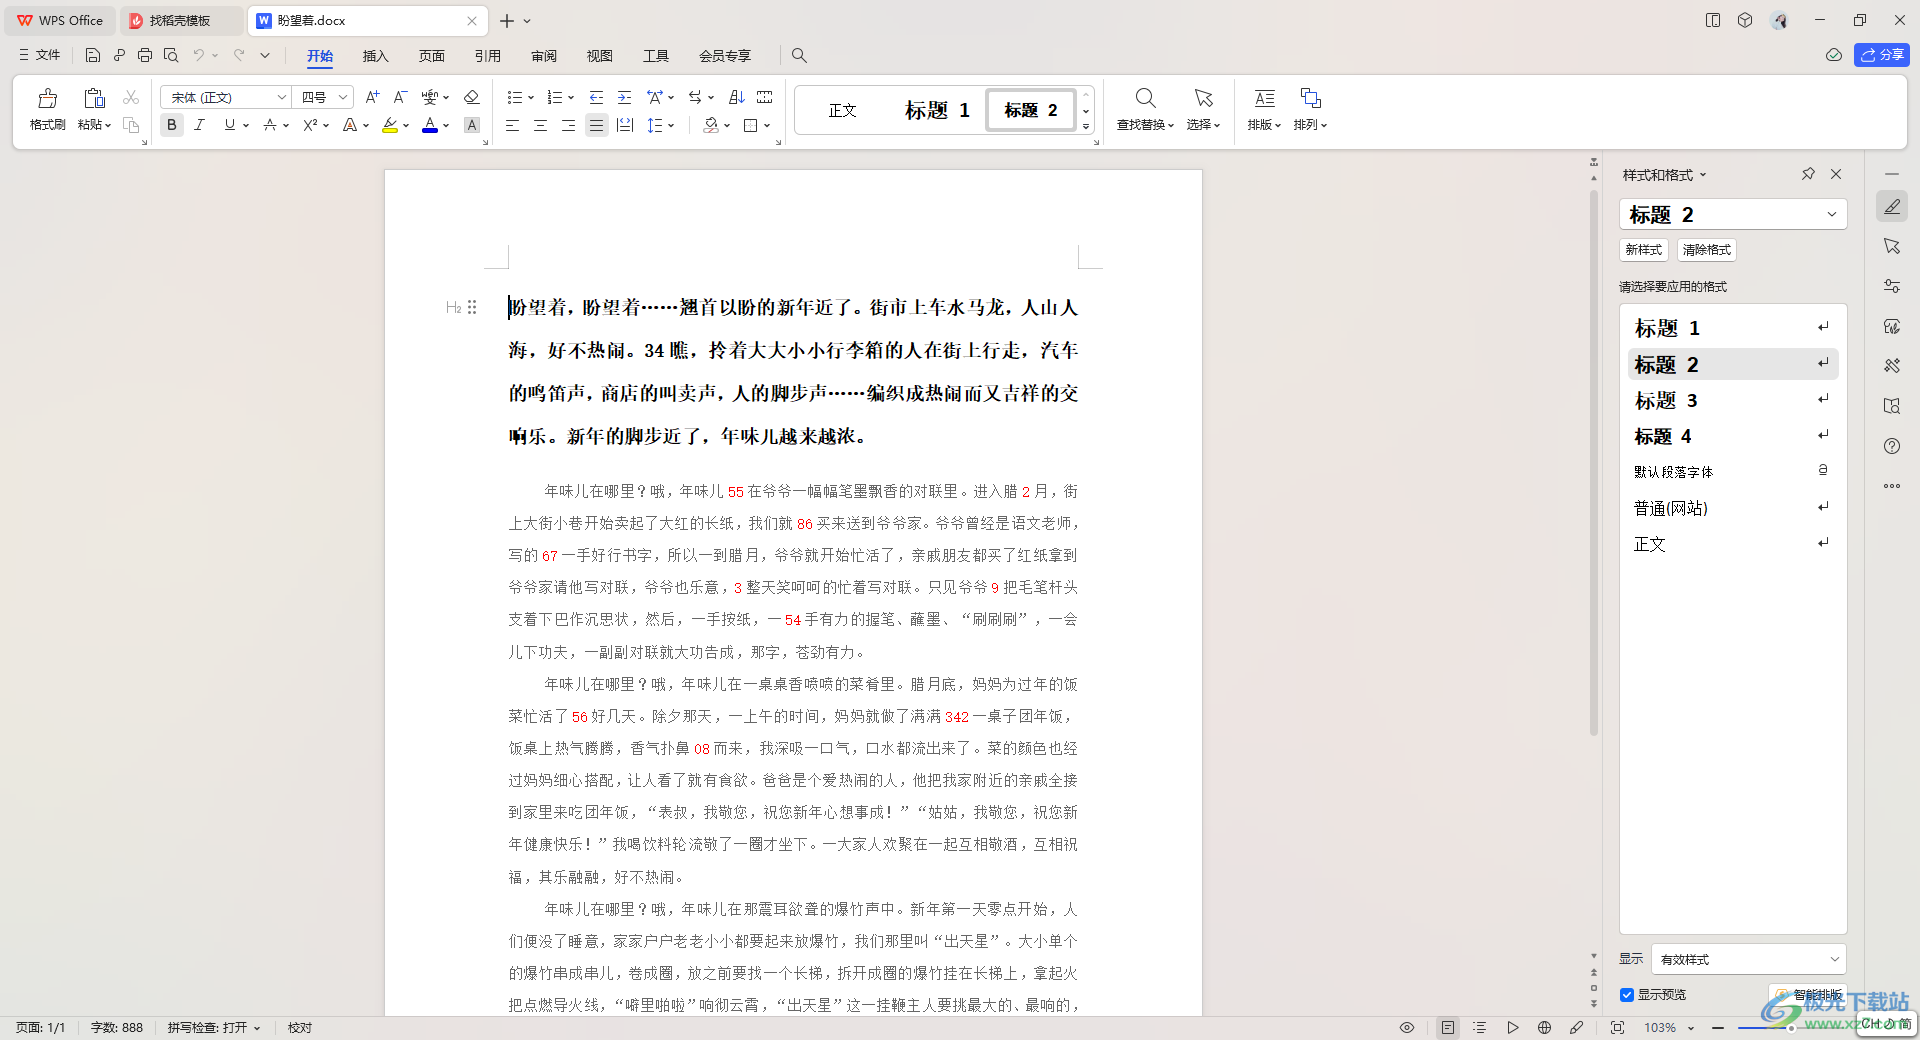Open Print Preview icon
1920x1040 pixels.
point(171,55)
